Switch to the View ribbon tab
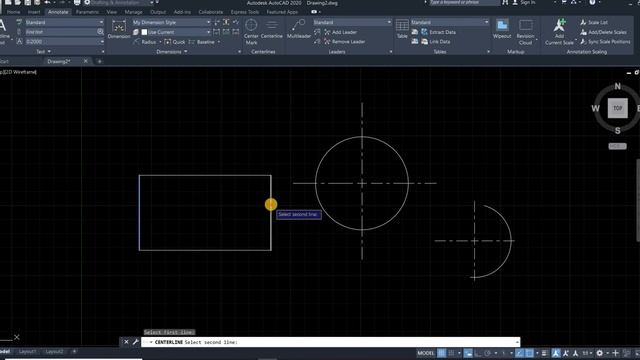 (112, 12)
